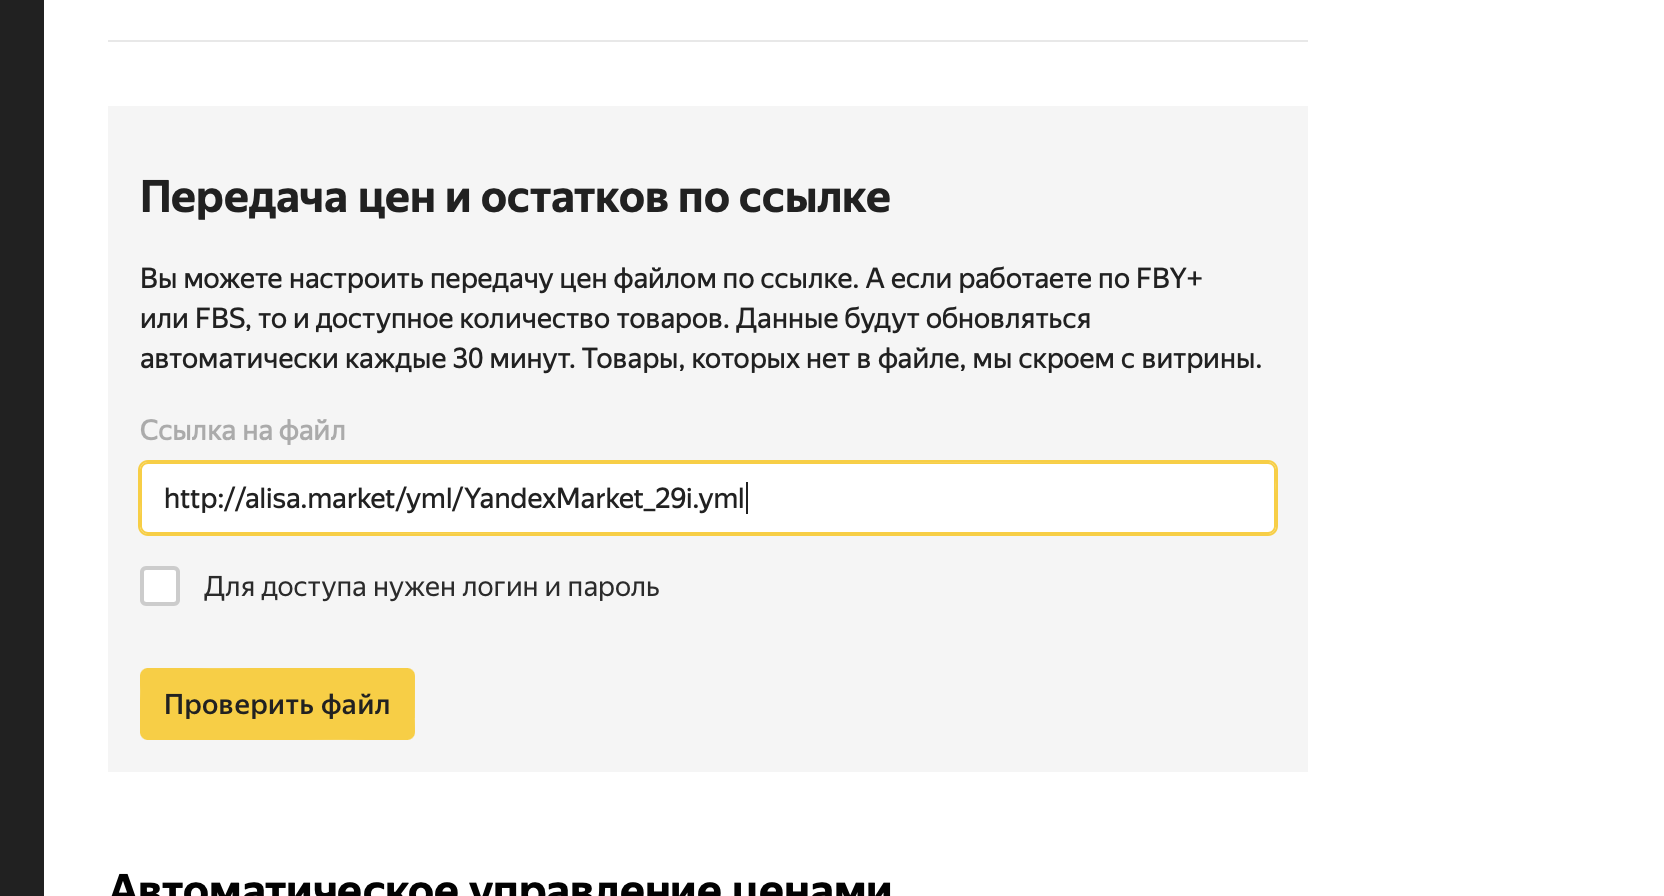The width and height of the screenshot is (1664, 896).
Task: Click the heading Передача цен и остатков по ссылке
Action: (515, 197)
